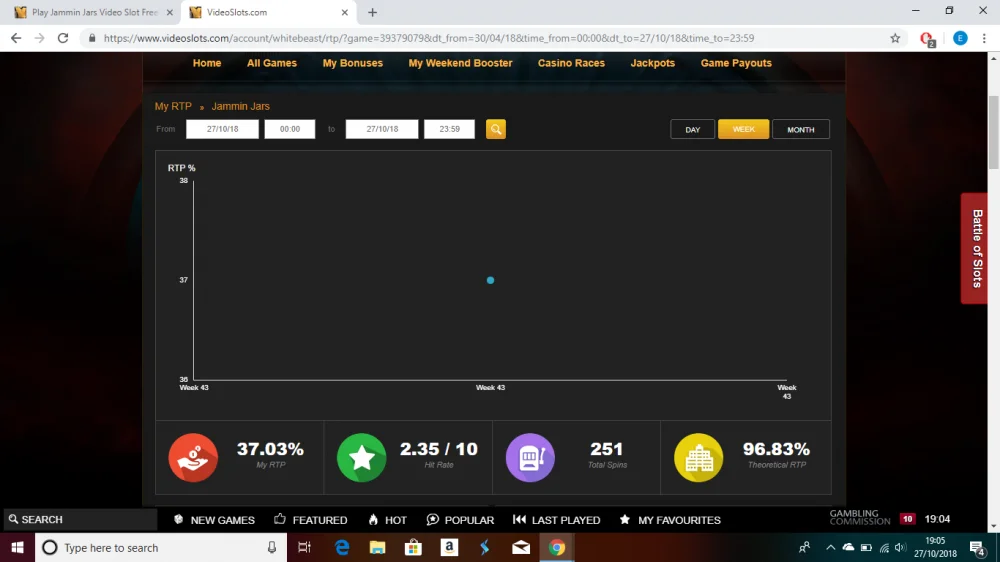This screenshot has height=562, width=1000.
Task: Click the Jammin Jars breadcrumb link
Action: click(x=240, y=107)
